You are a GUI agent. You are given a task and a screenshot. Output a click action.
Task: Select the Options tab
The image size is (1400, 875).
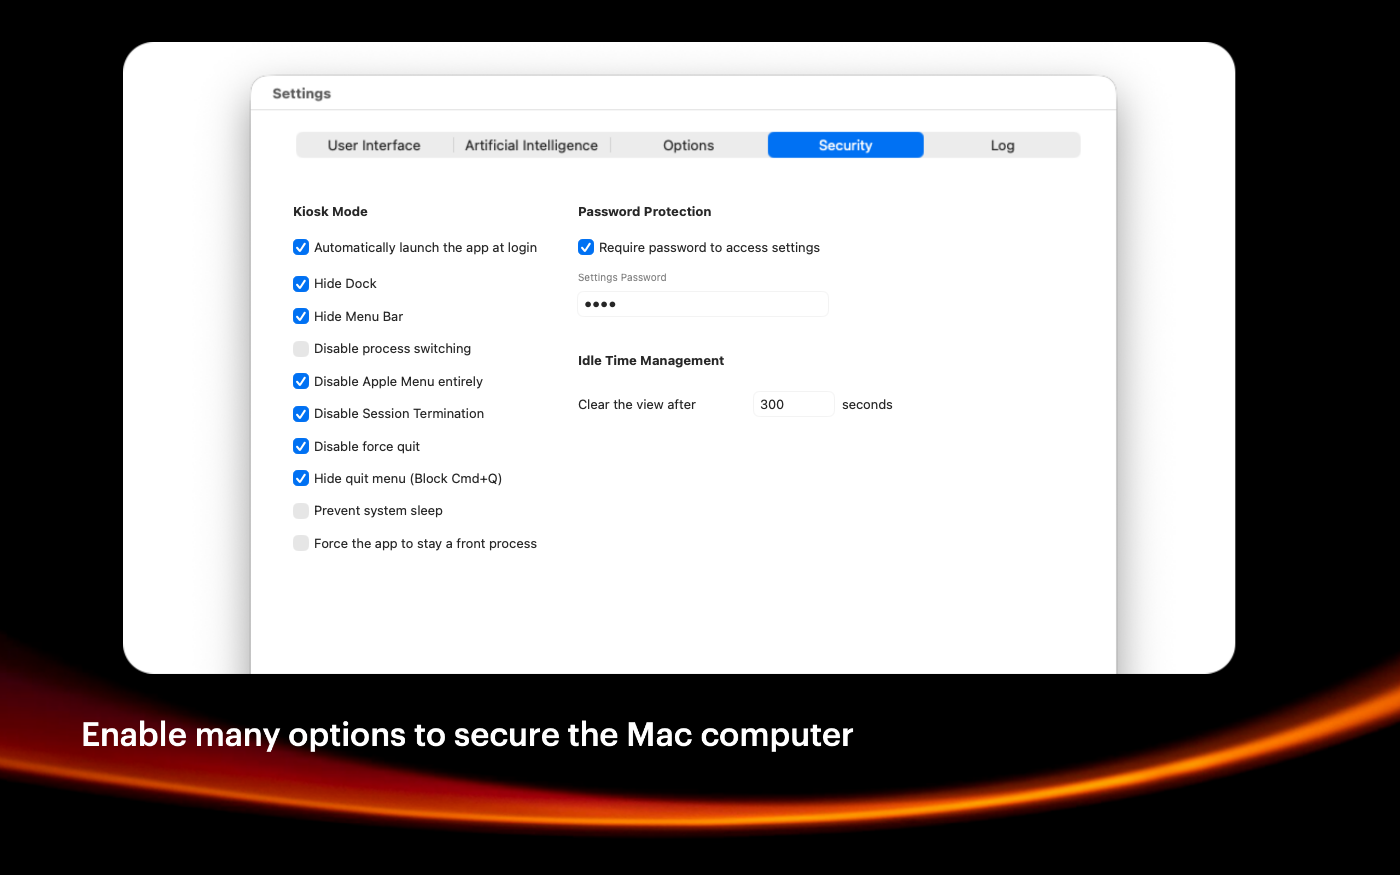[x=688, y=145]
